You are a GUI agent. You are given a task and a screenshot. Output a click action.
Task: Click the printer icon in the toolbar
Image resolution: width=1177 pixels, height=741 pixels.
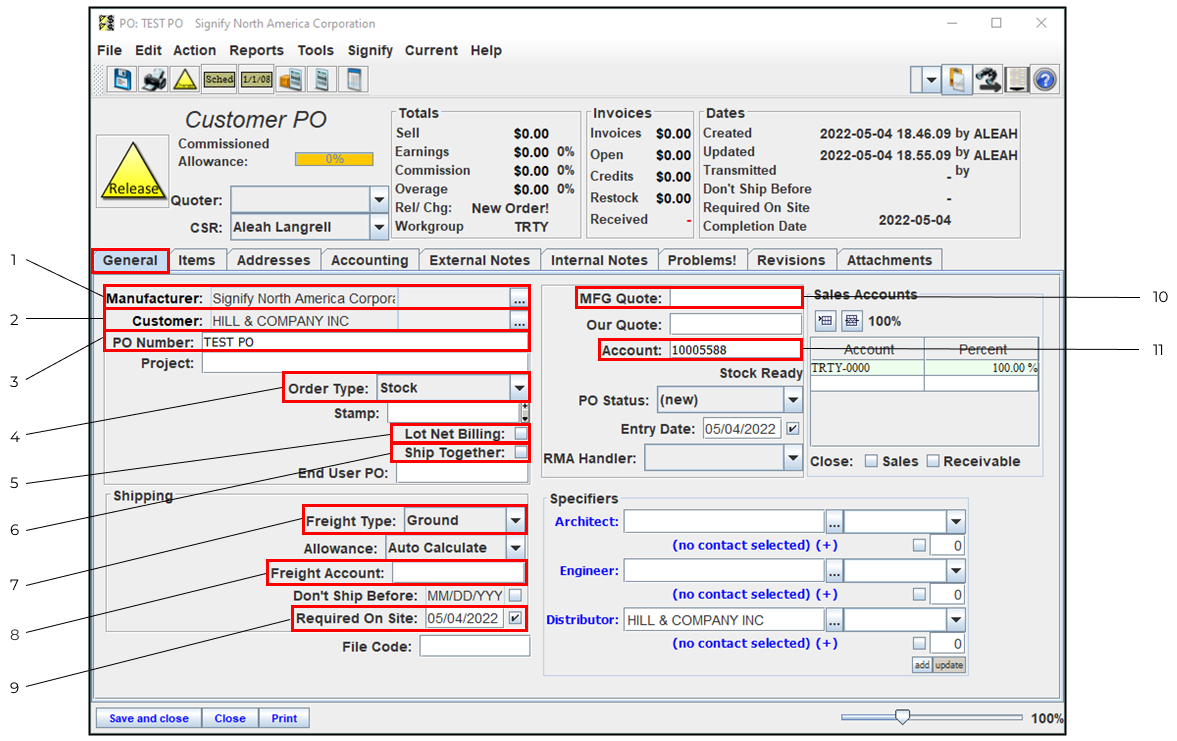pyautogui.click(x=154, y=80)
